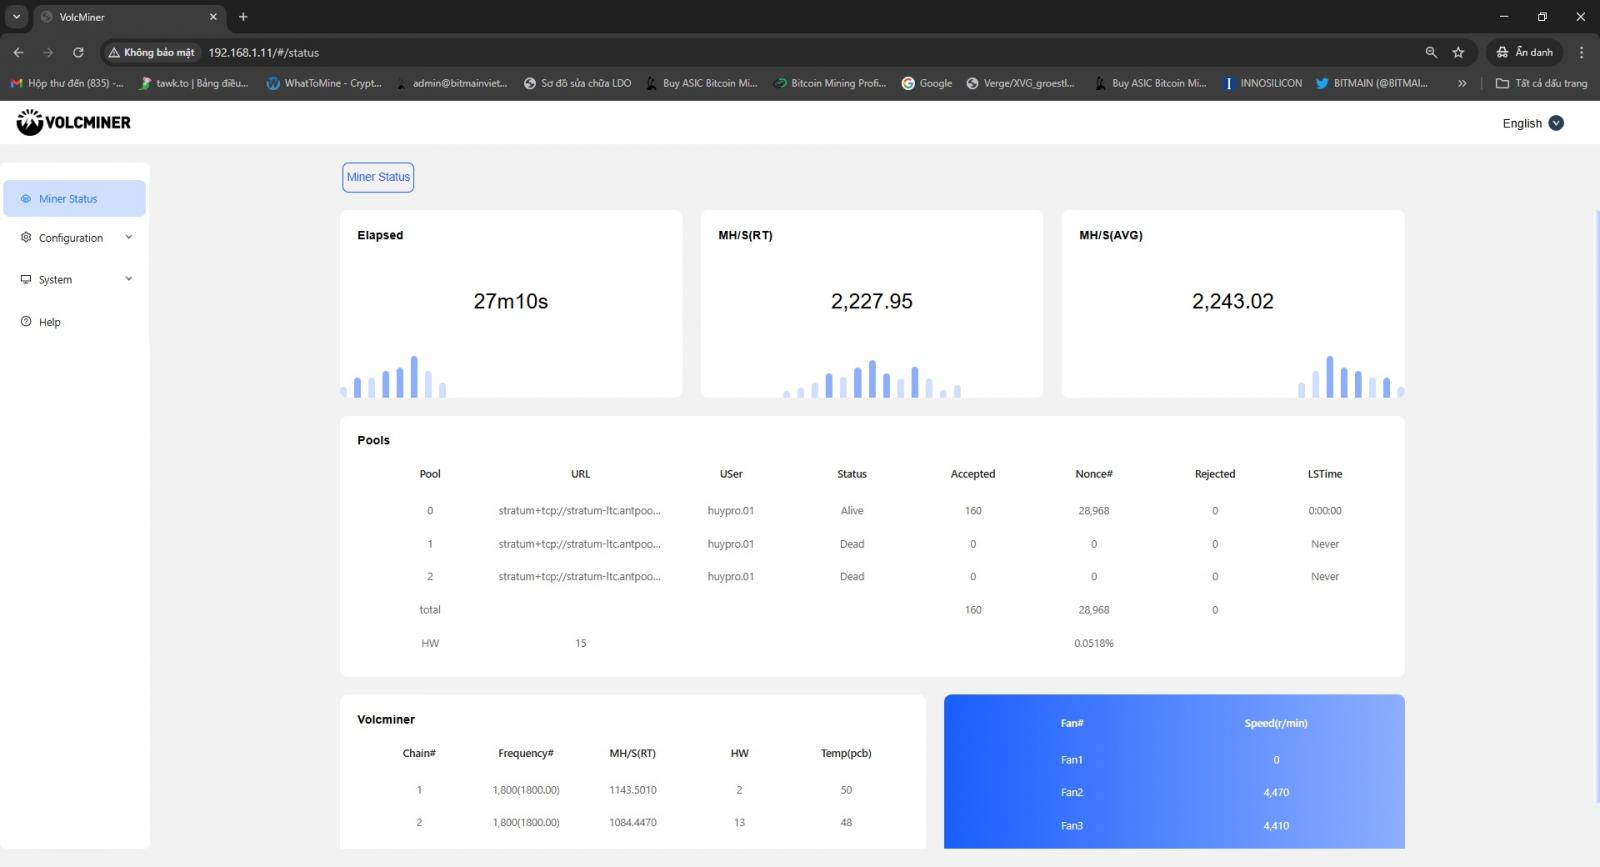This screenshot has height=867, width=1600.
Task: Click the Alive status of pool 0
Action: pyautogui.click(x=852, y=511)
